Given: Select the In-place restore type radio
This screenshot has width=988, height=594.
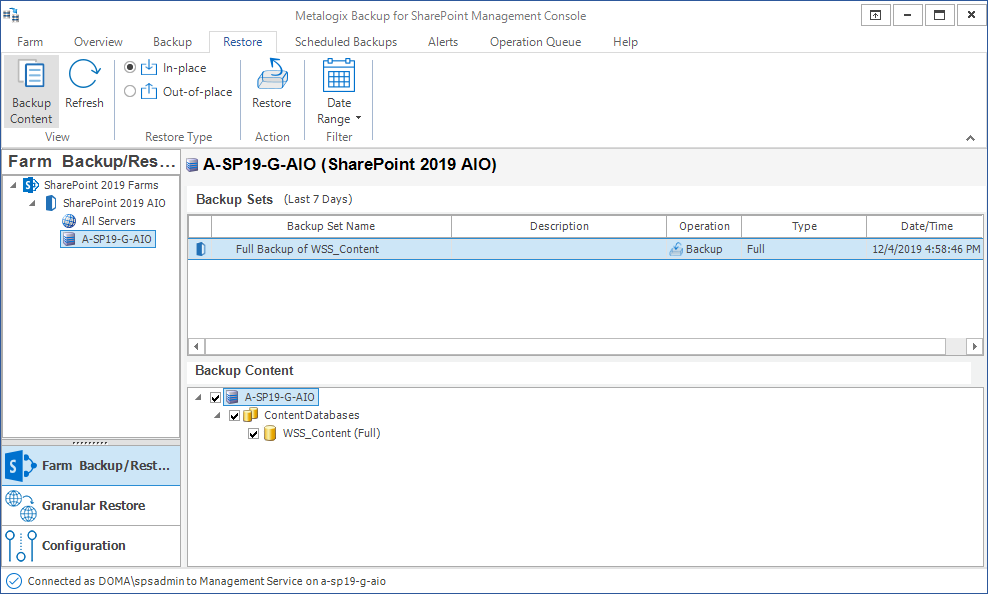Looking at the screenshot, I should click(130, 67).
